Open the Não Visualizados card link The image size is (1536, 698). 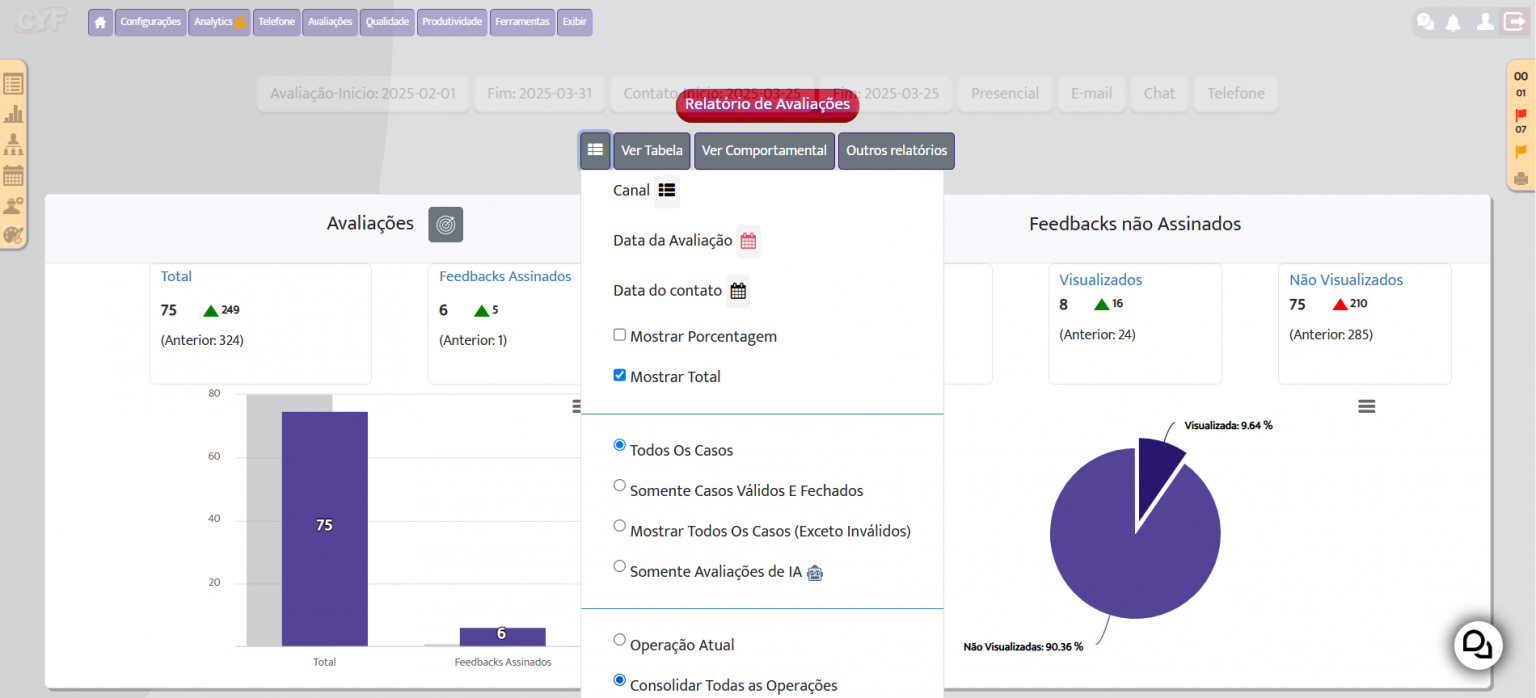click(1346, 280)
